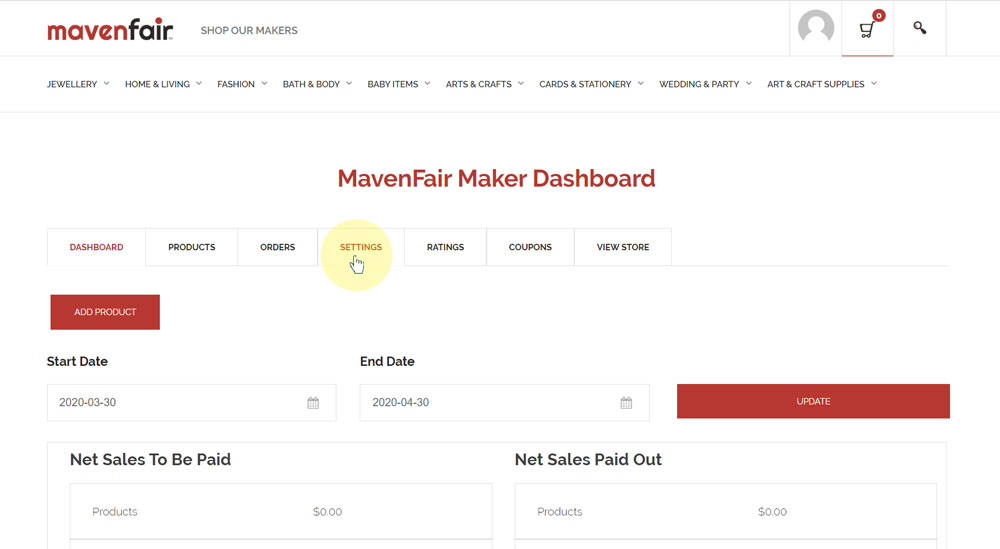Click the Net Sales Paid Out heading
Screen dimensions: 1000x549
588,459
